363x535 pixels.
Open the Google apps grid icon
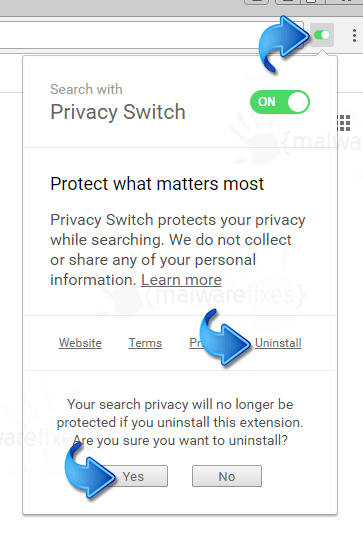tap(344, 123)
